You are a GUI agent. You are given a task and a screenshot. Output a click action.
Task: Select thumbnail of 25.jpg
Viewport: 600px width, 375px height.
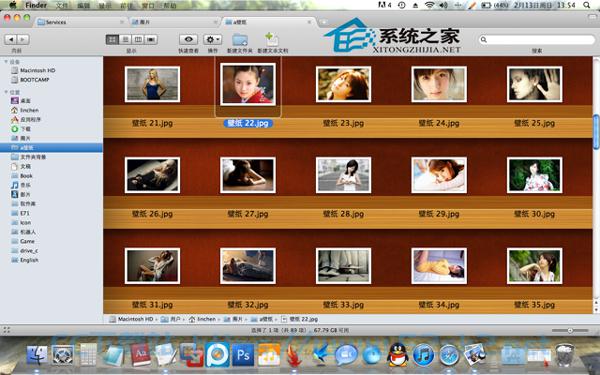(534, 84)
